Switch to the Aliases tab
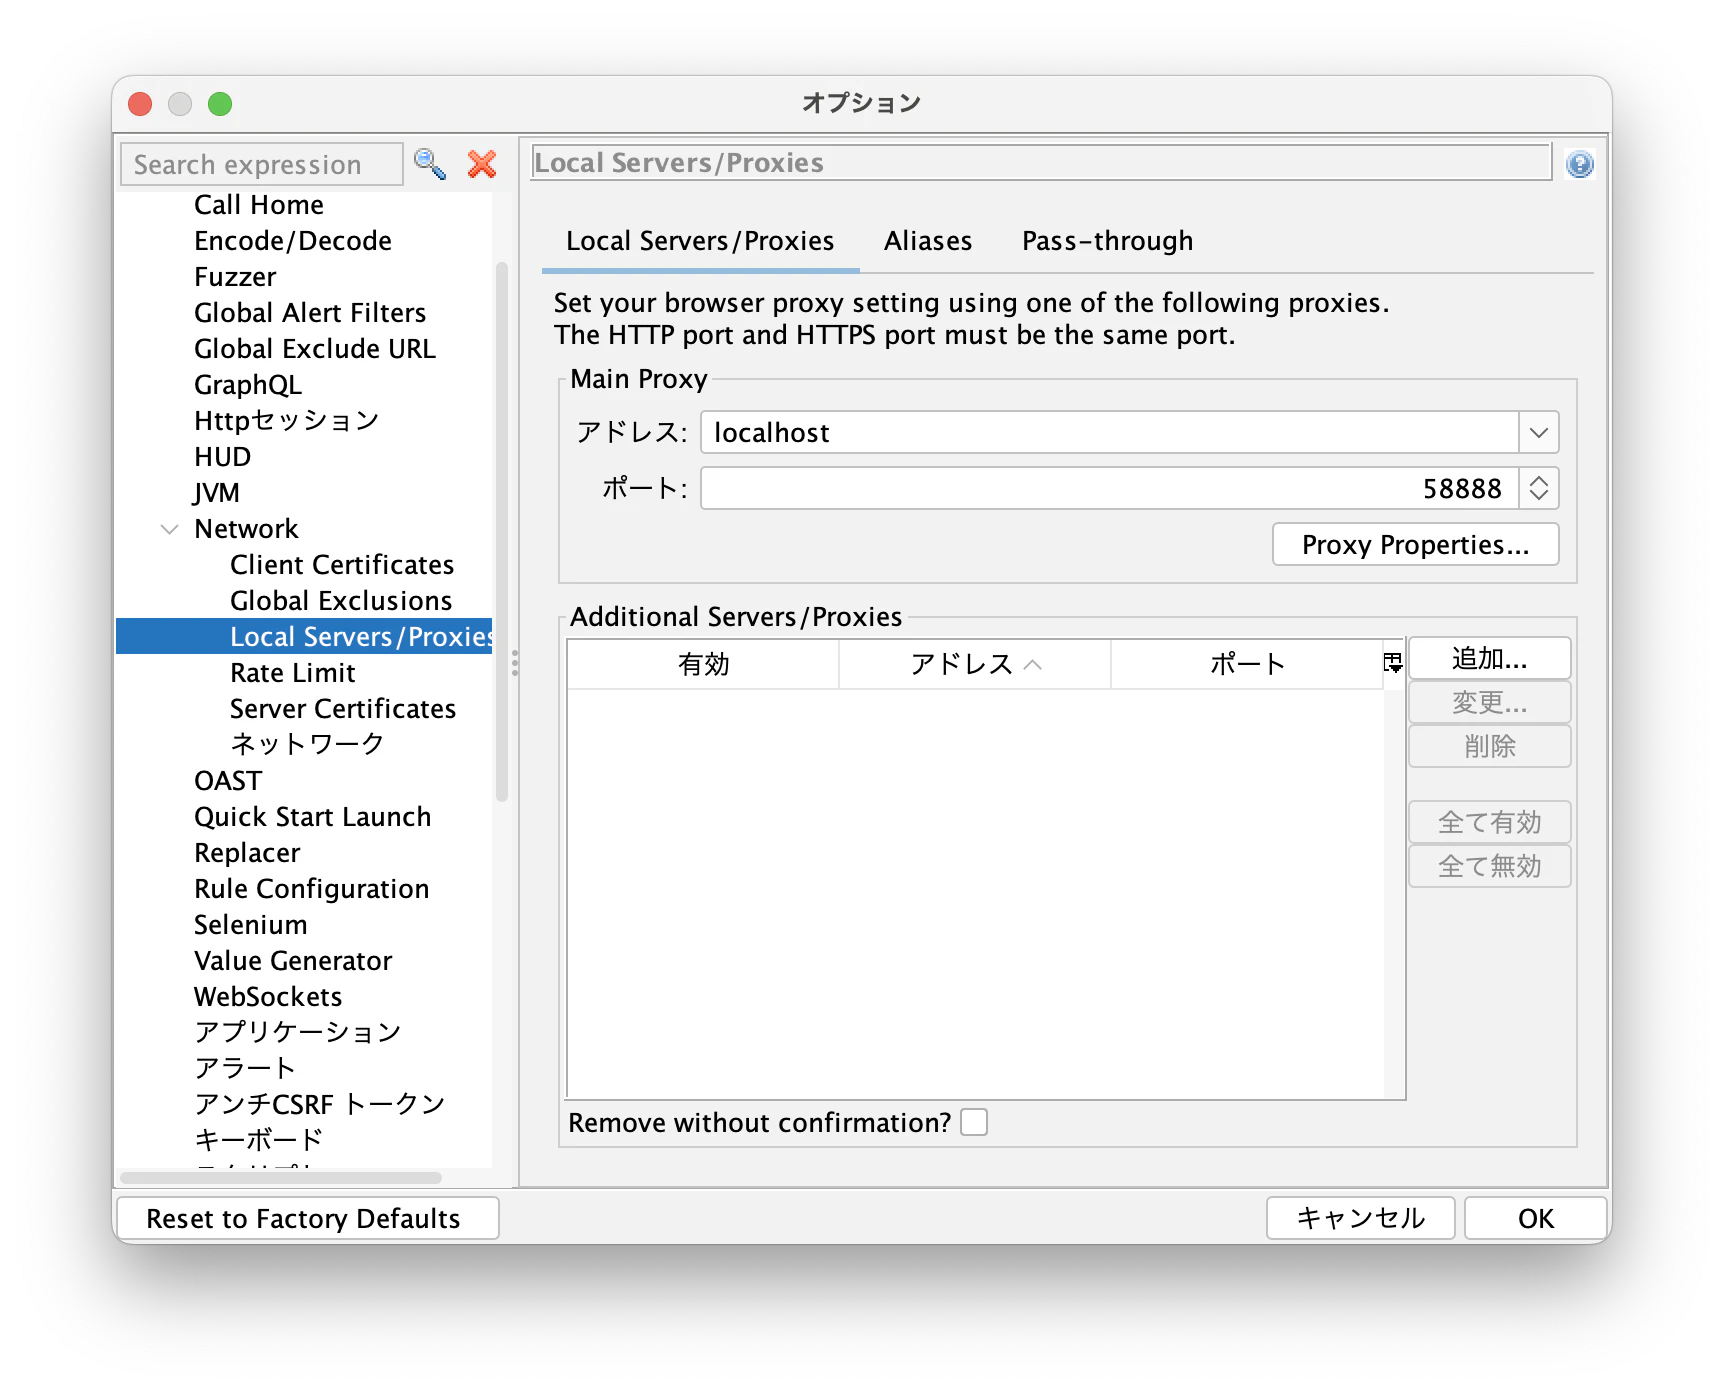The width and height of the screenshot is (1724, 1392). 928,241
